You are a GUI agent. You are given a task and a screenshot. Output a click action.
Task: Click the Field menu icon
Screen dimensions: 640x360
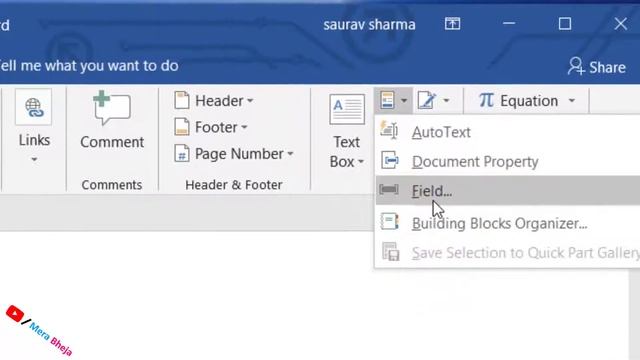pos(389,189)
